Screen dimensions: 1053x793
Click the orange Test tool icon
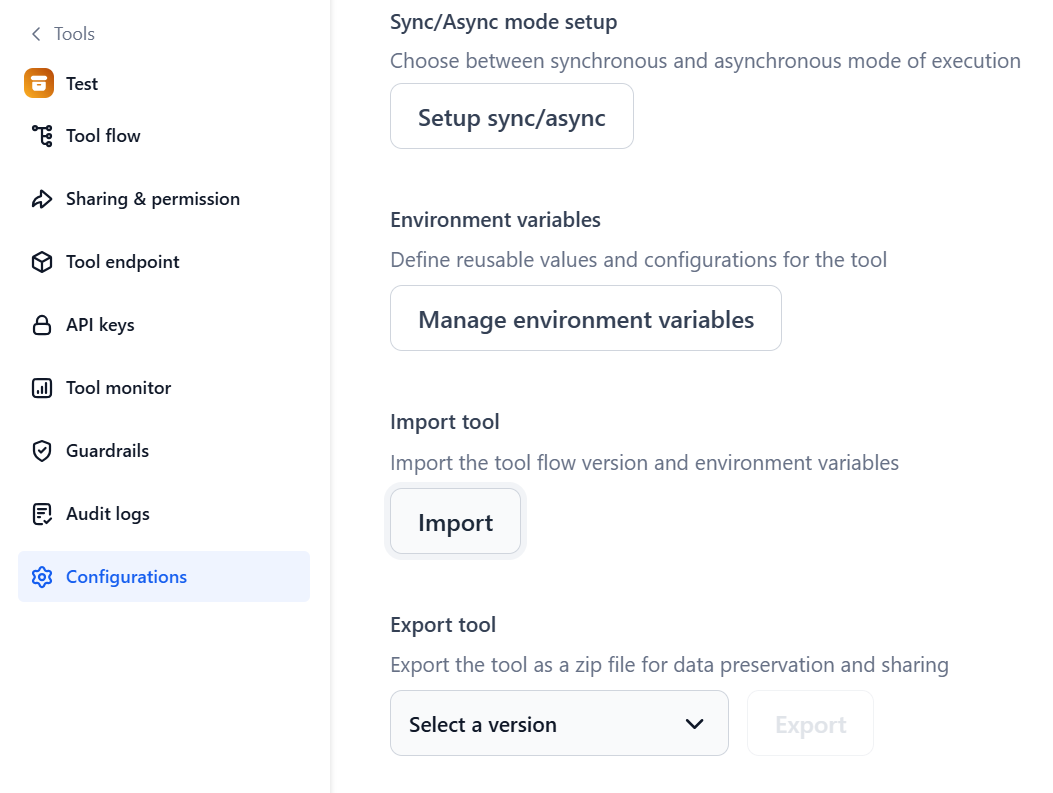pos(39,83)
